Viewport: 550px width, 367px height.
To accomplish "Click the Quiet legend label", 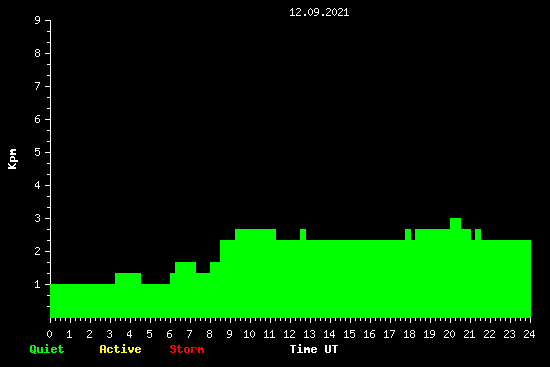I will (47, 349).
